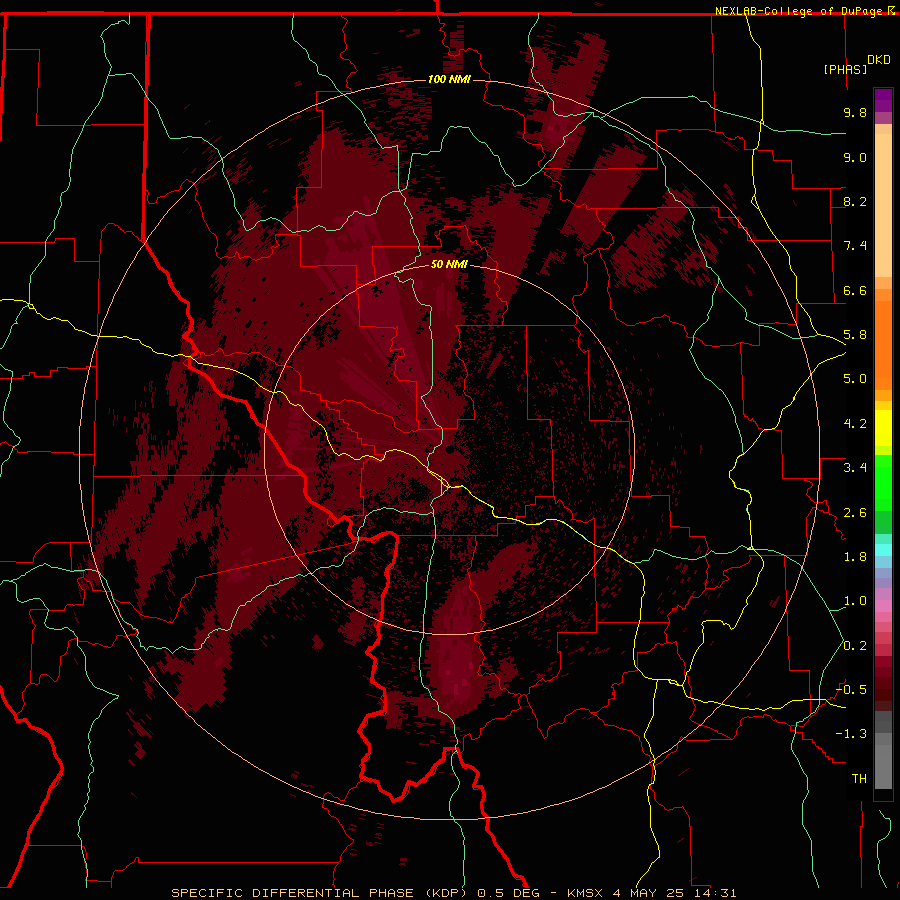Click the 6.6 scale value
This screenshot has height=900, width=900.
[x=855, y=290]
